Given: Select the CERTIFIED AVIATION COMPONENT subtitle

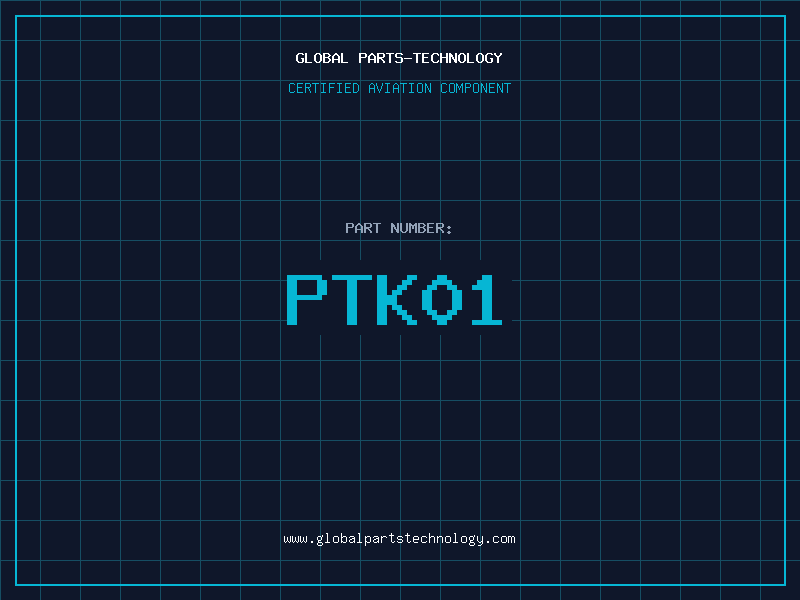Looking at the screenshot, I should 399,88.
